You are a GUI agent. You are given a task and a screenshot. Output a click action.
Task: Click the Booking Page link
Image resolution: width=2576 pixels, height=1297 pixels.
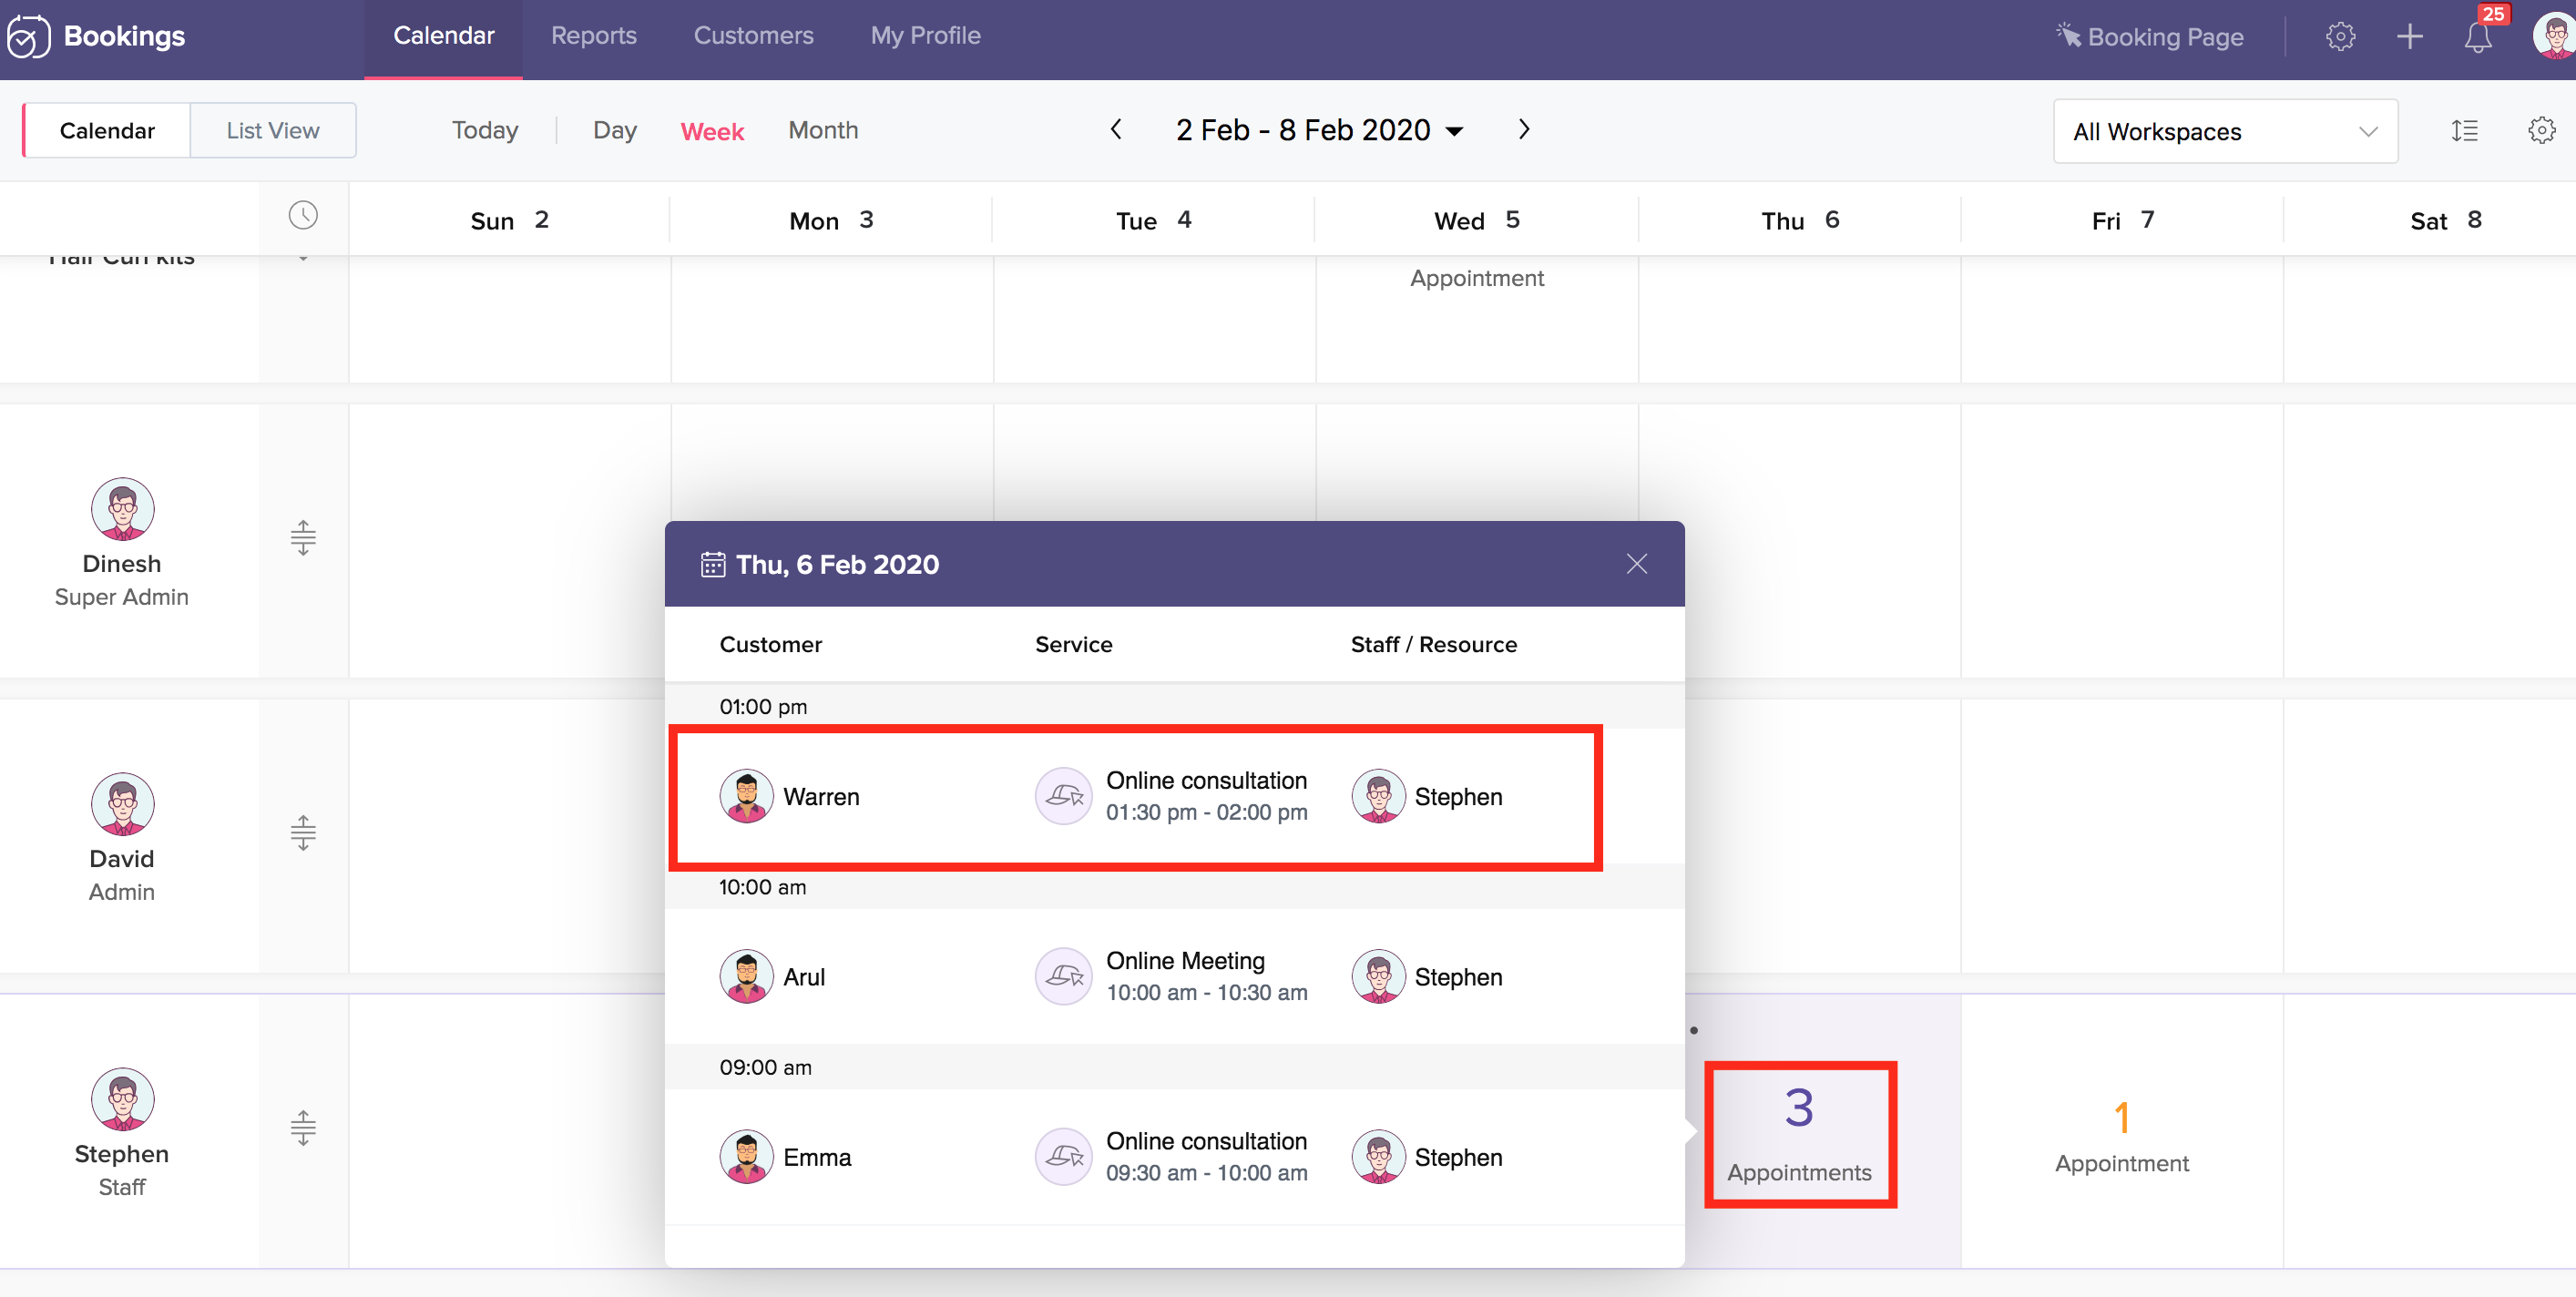[2150, 37]
